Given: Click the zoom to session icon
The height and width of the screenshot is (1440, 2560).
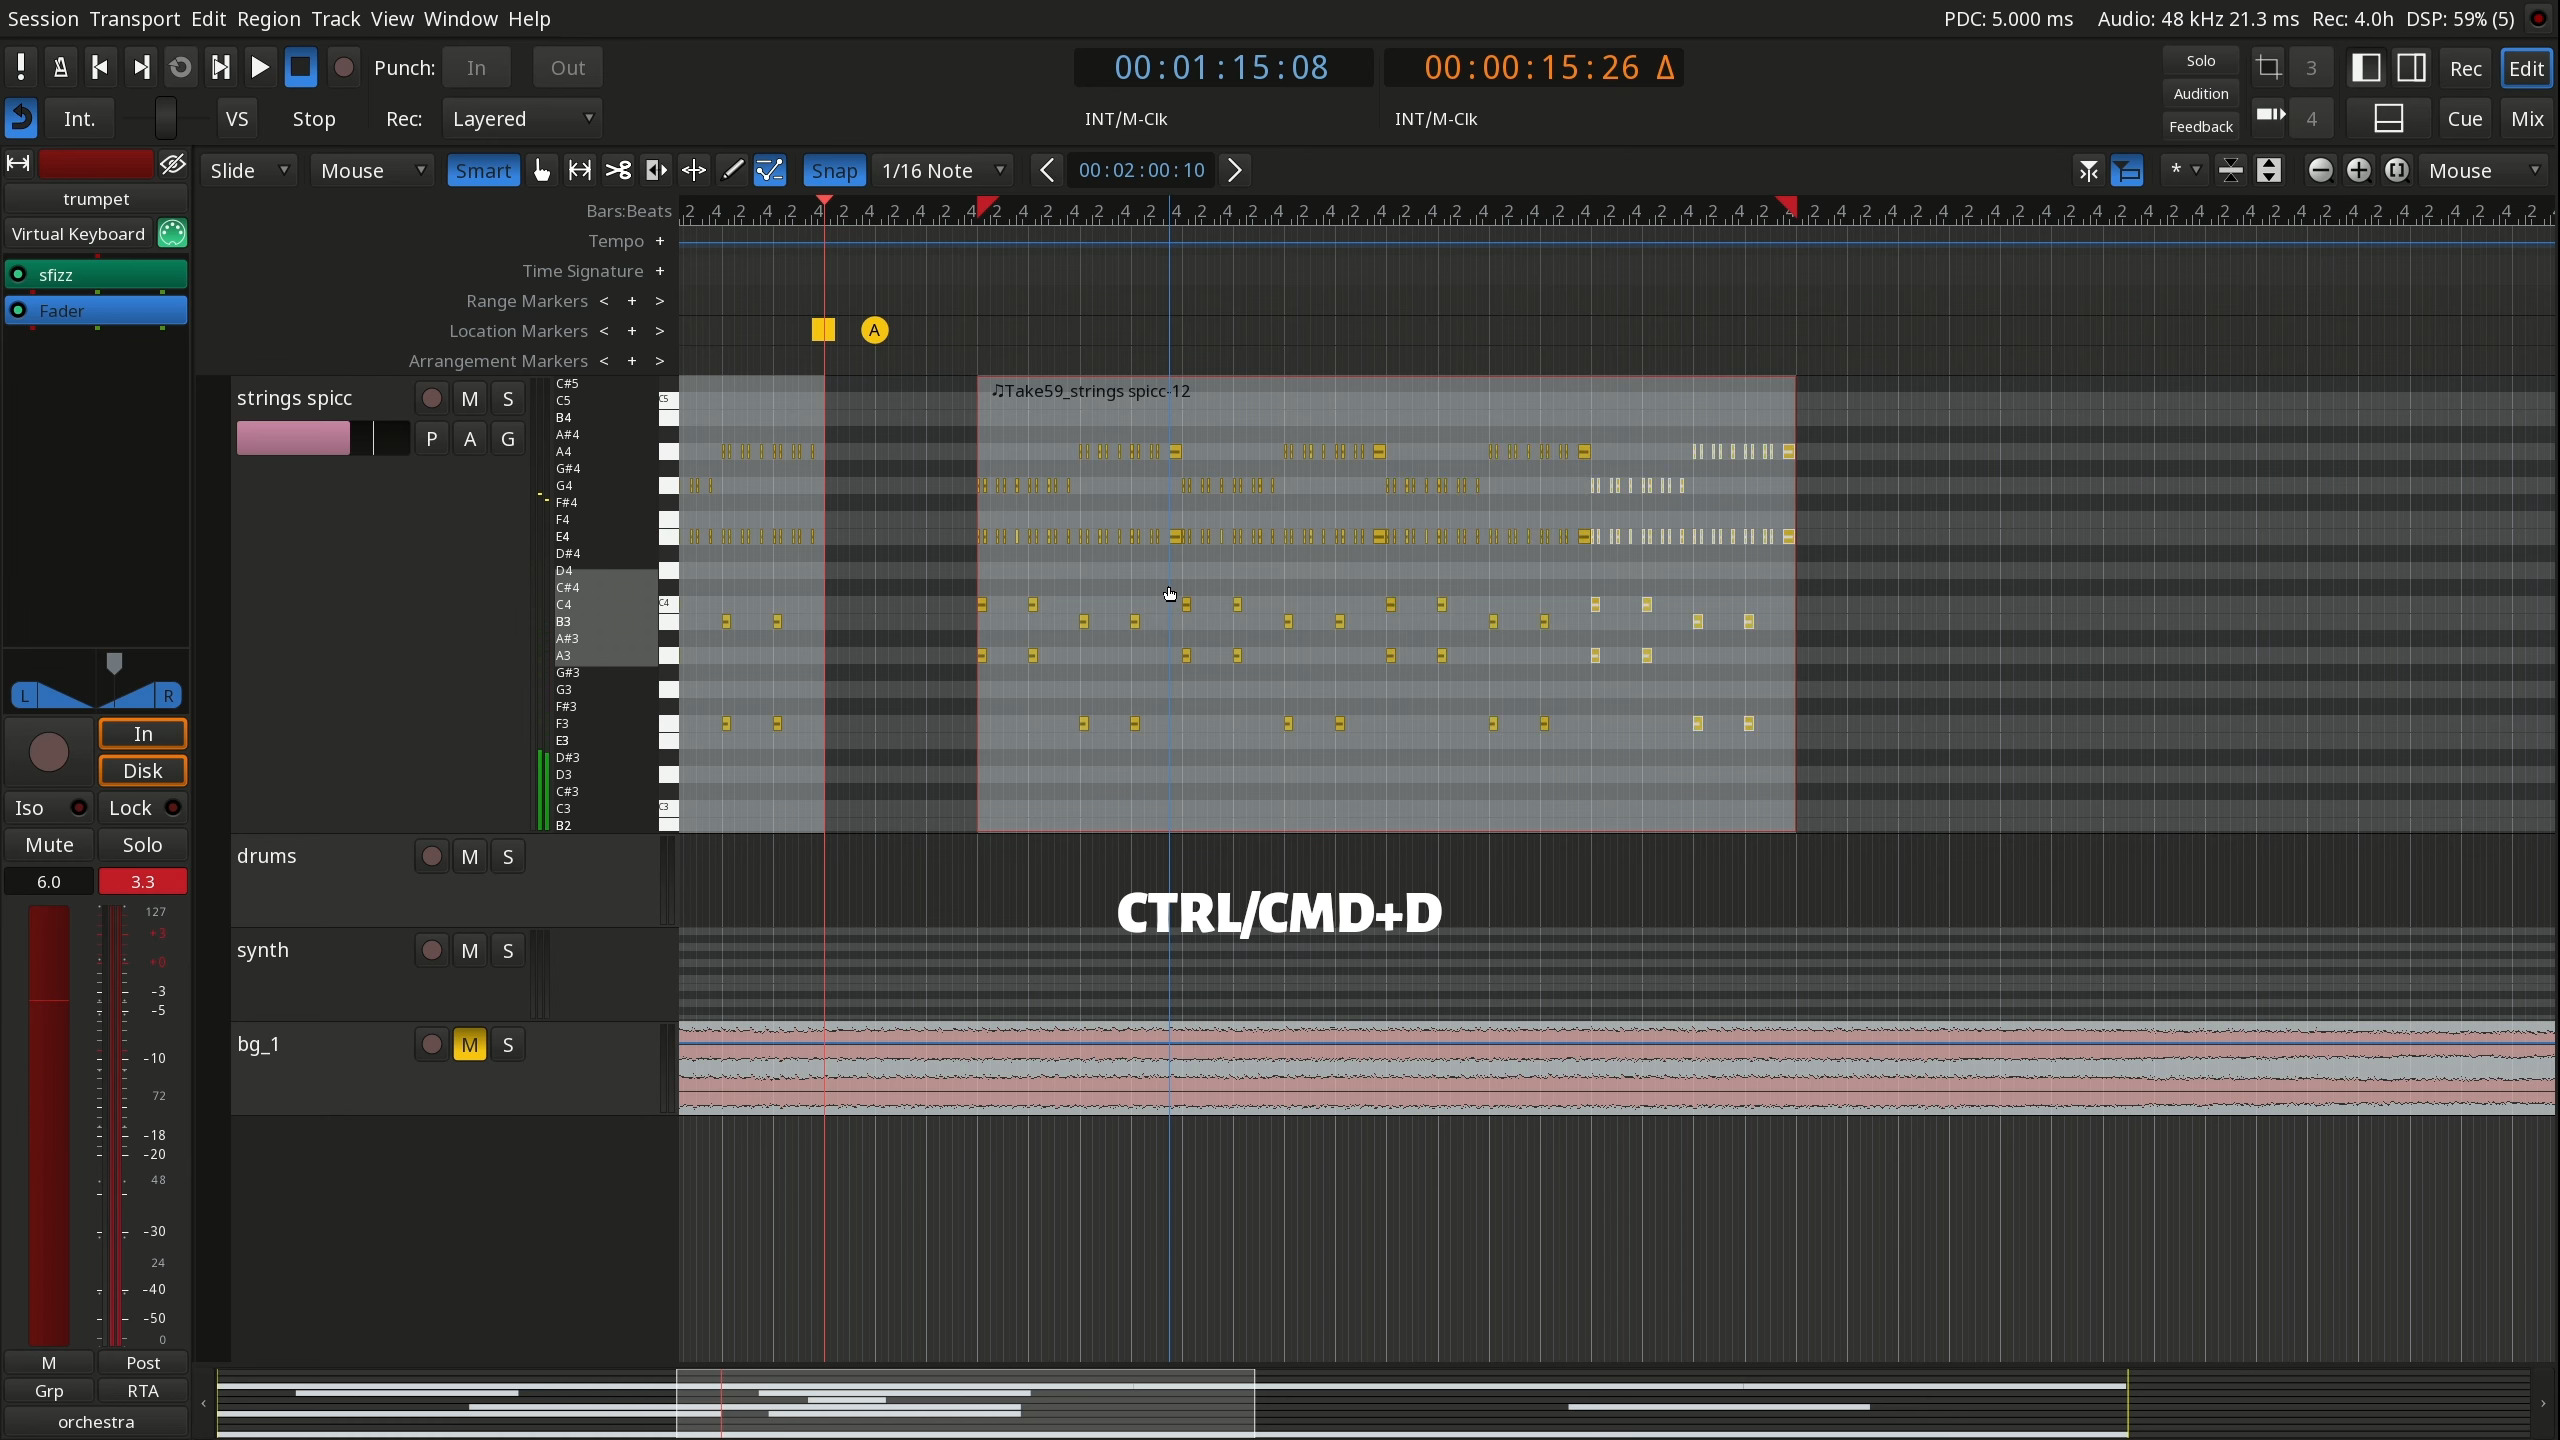Looking at the screenshot, I should tap(2396, 170).
